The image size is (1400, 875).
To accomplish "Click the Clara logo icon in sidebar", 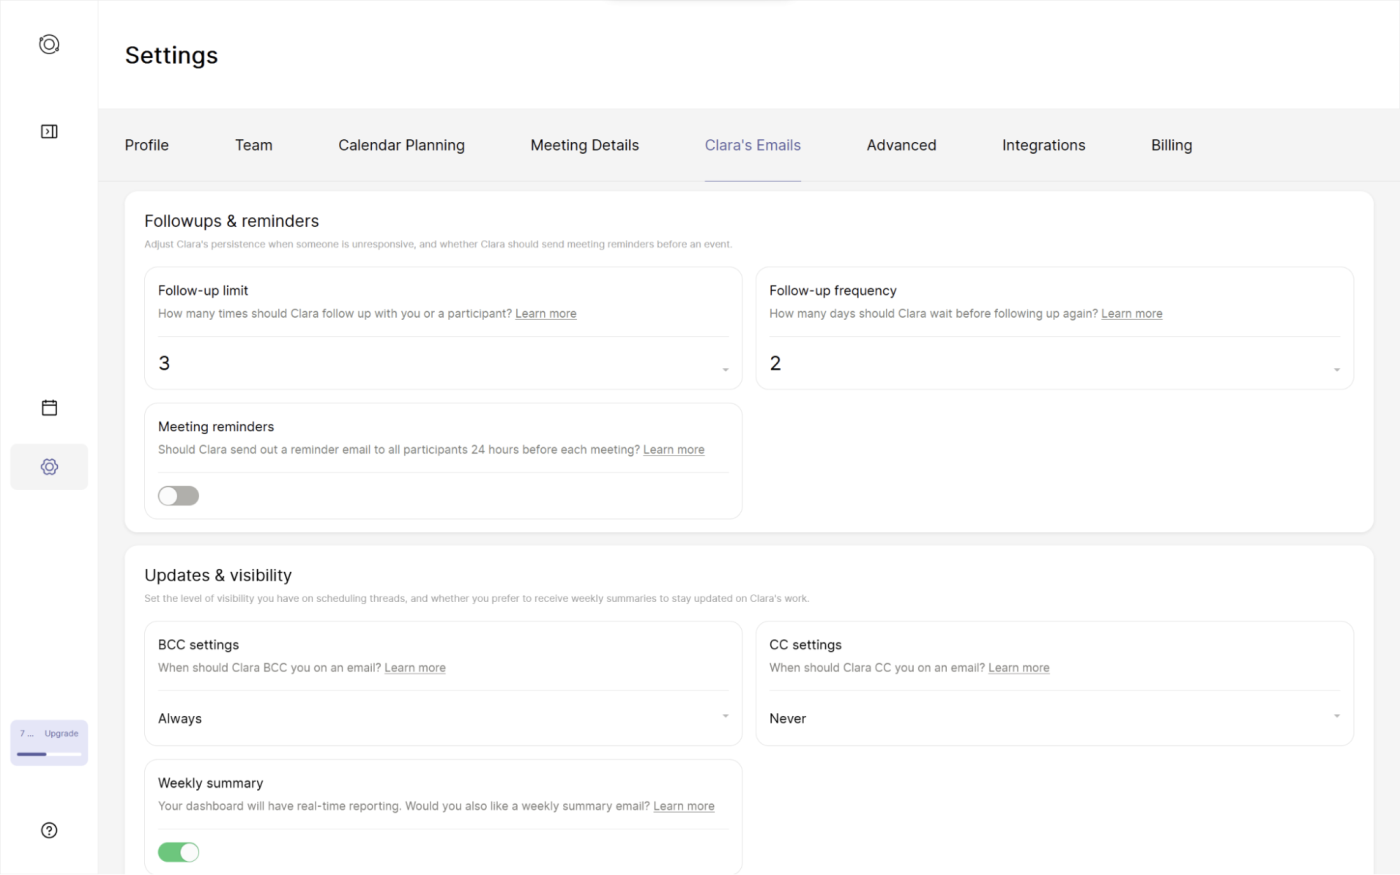I will [49, 44].
